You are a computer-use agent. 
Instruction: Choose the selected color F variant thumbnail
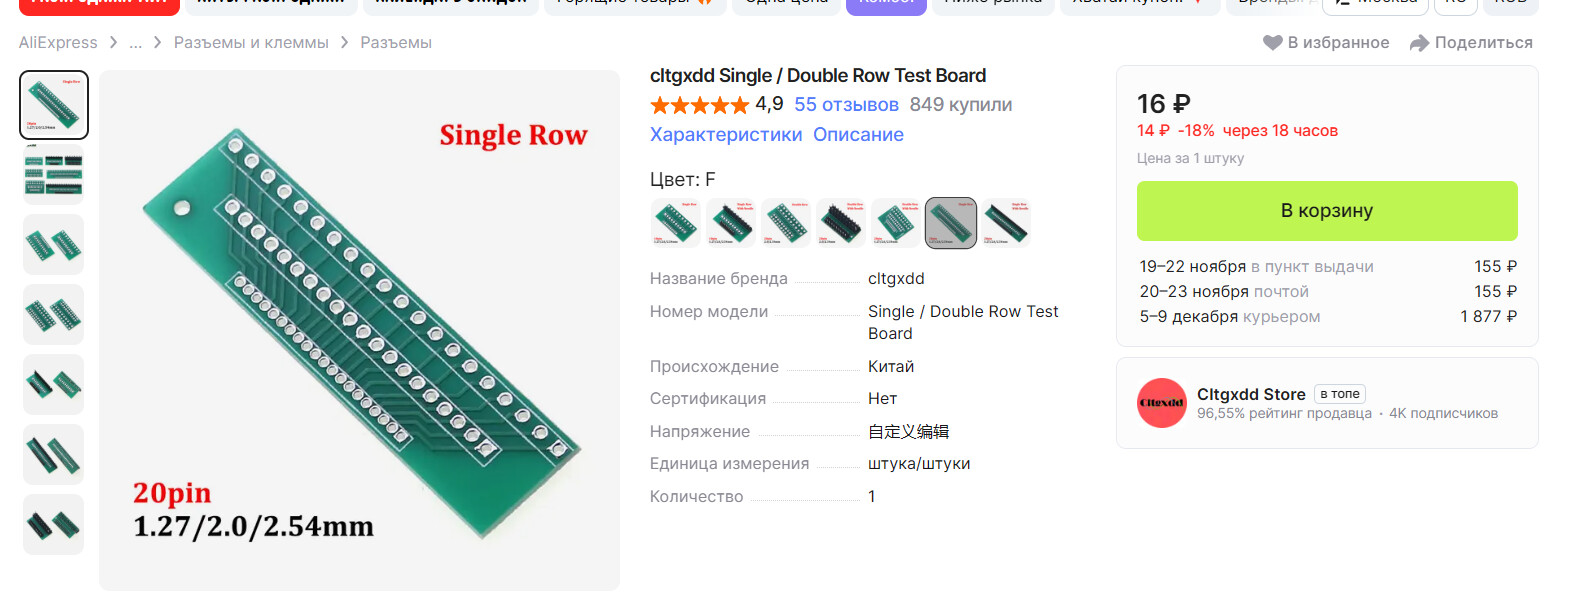tap(951, 222)
